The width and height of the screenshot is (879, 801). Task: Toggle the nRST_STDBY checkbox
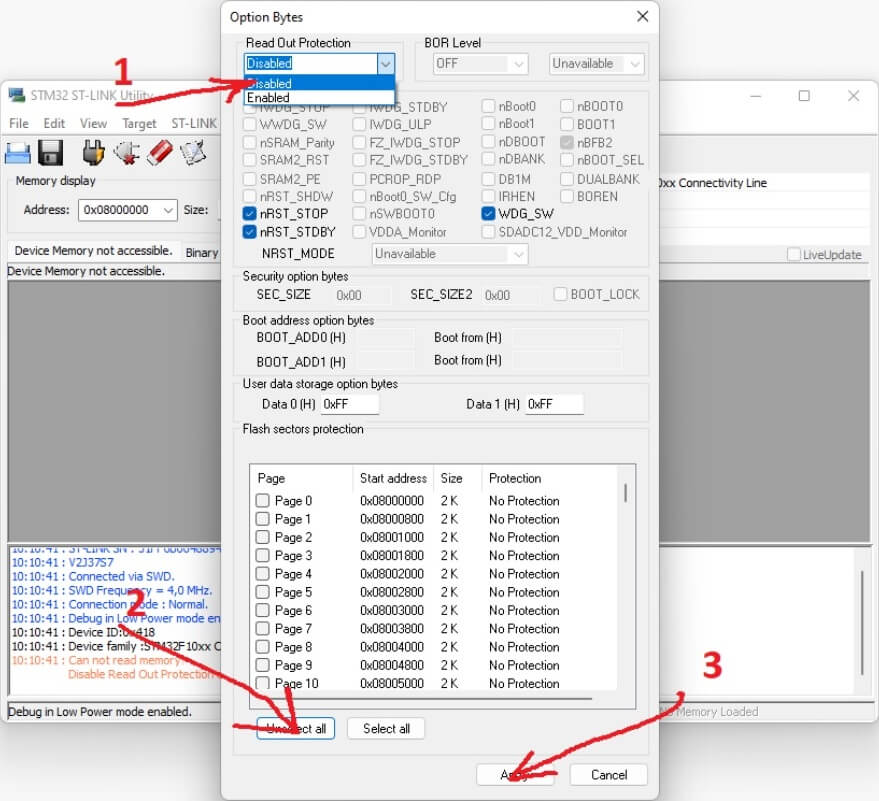click(x=249, y=231)
